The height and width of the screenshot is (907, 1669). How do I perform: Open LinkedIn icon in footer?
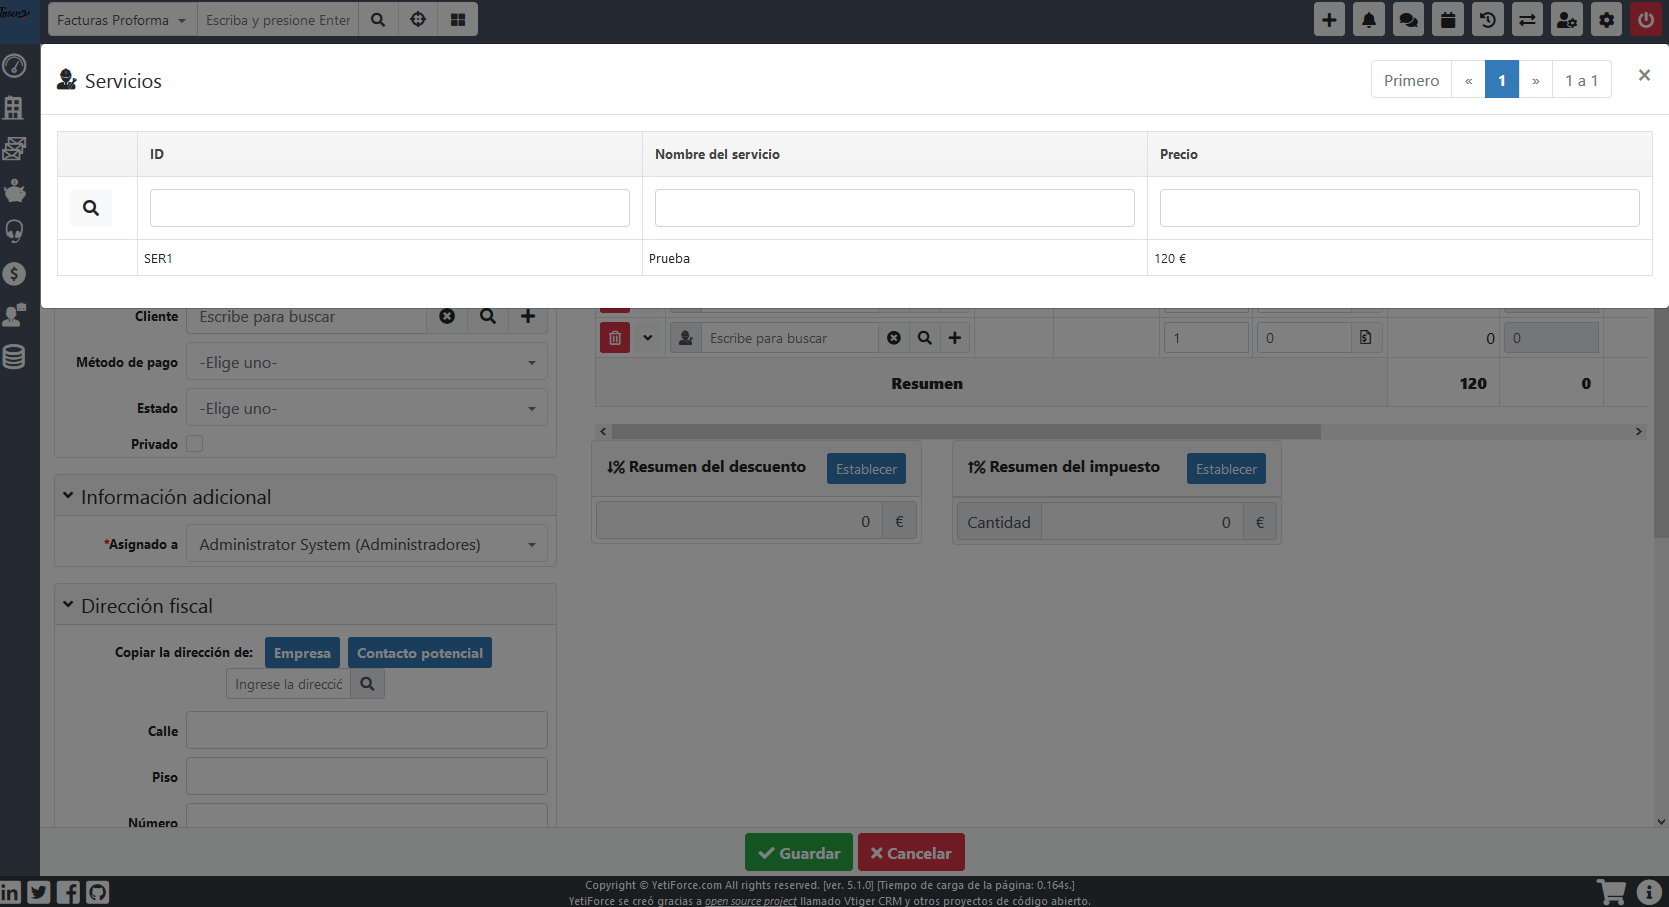(11, 892)
